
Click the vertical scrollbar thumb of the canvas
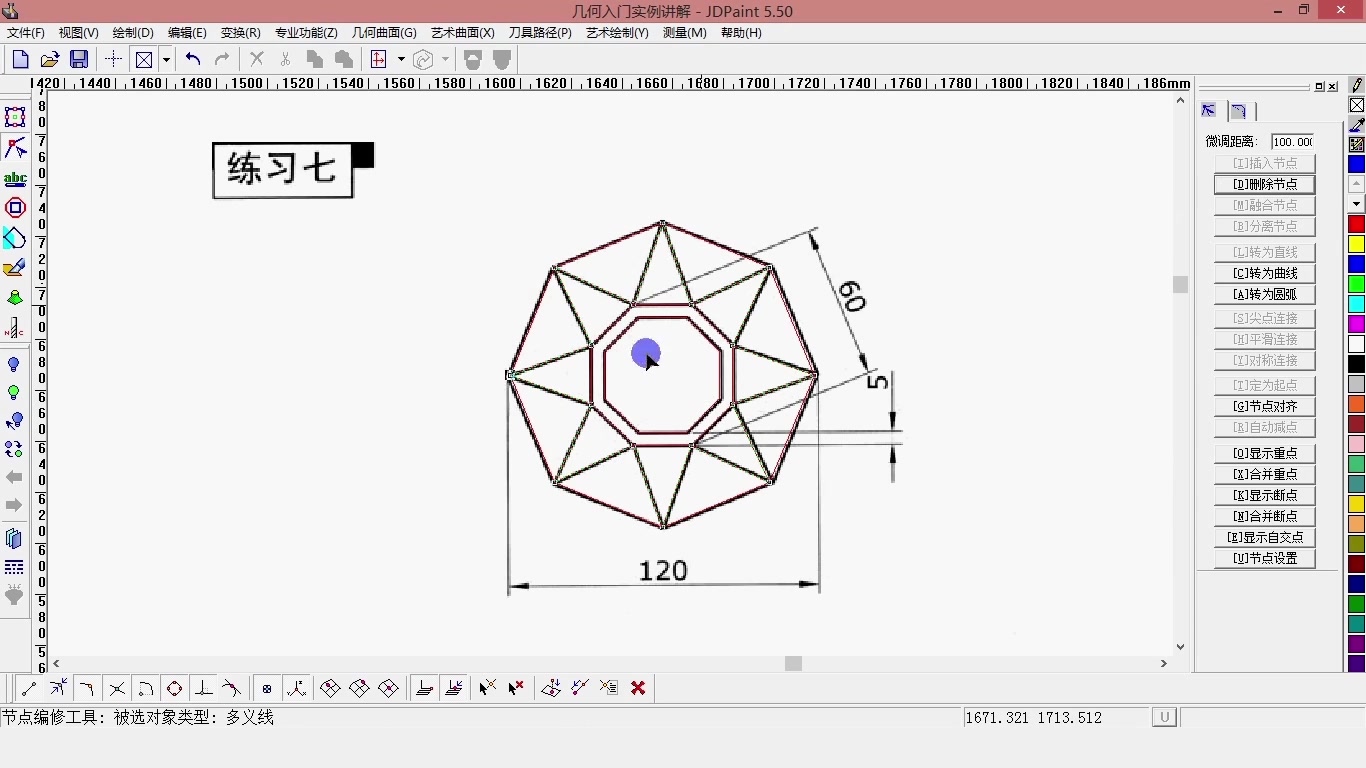click(1181, 284)
